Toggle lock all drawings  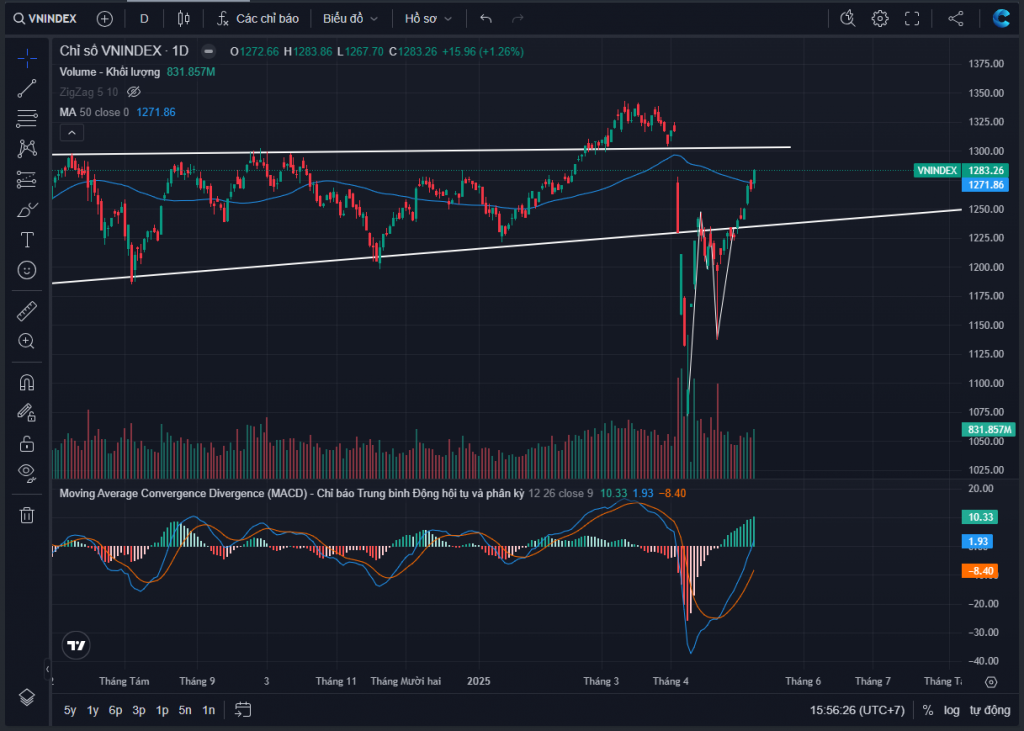[x=27, y=444]
